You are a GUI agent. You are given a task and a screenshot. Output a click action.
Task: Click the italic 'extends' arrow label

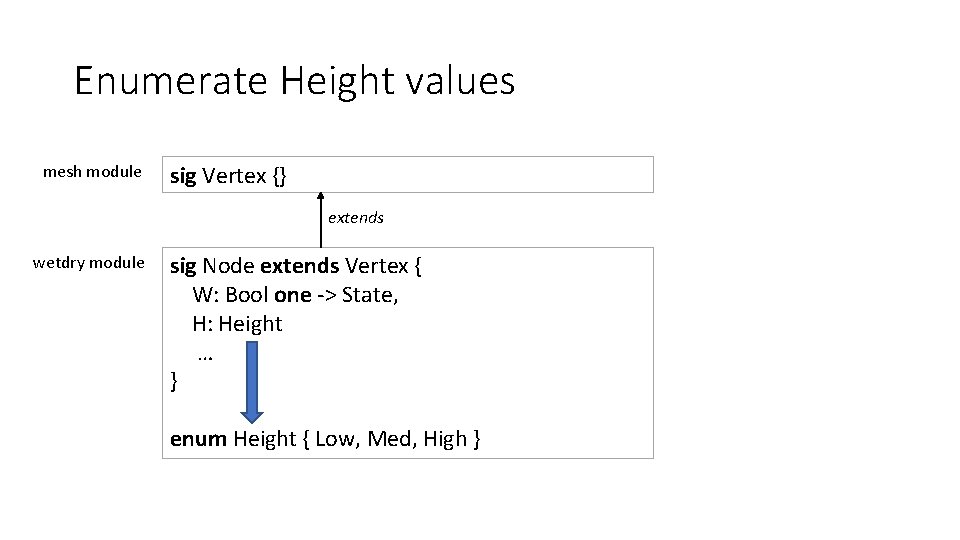click(356, 218)
